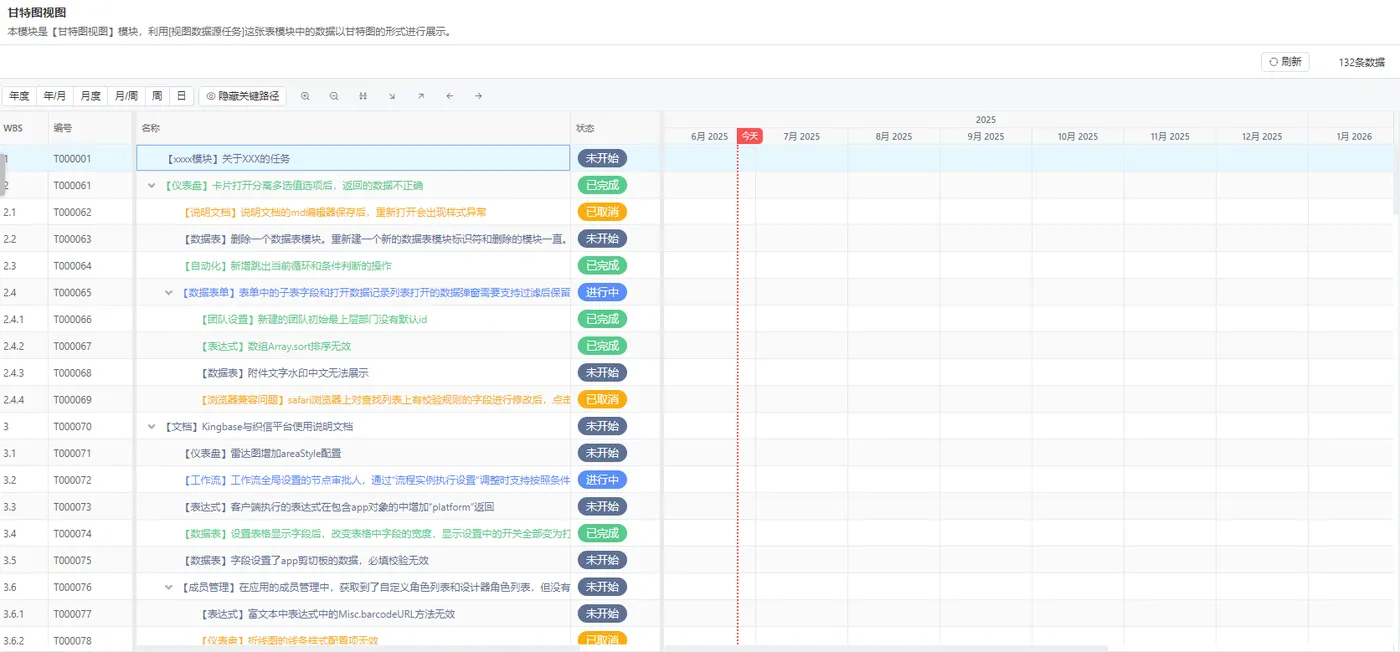Switch time scale to 月度
The height and width of the screenshot is (652, 1400).
click(91, 96)
